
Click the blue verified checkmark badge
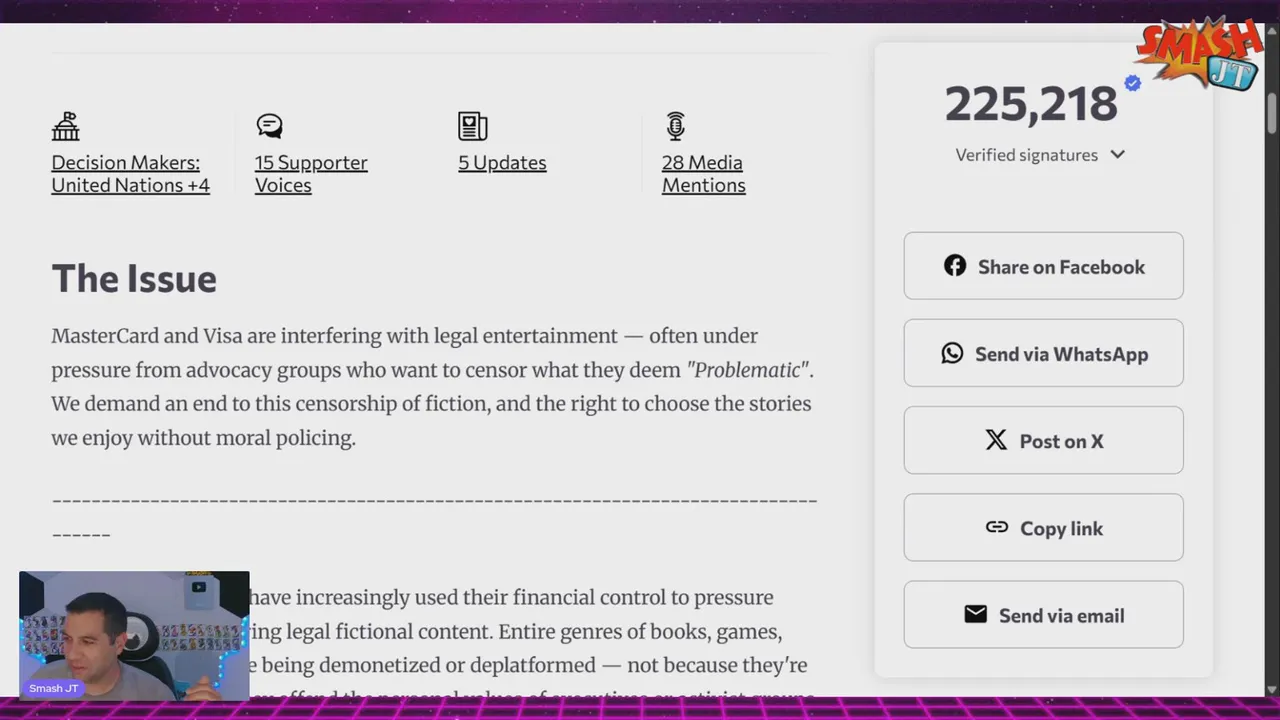tap(1132, 83)
